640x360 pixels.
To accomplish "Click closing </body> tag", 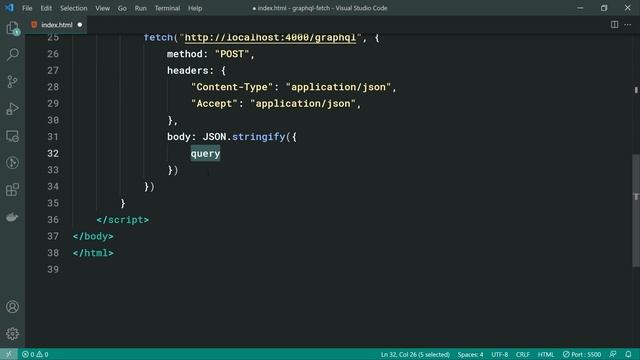I will click(93, 236).
